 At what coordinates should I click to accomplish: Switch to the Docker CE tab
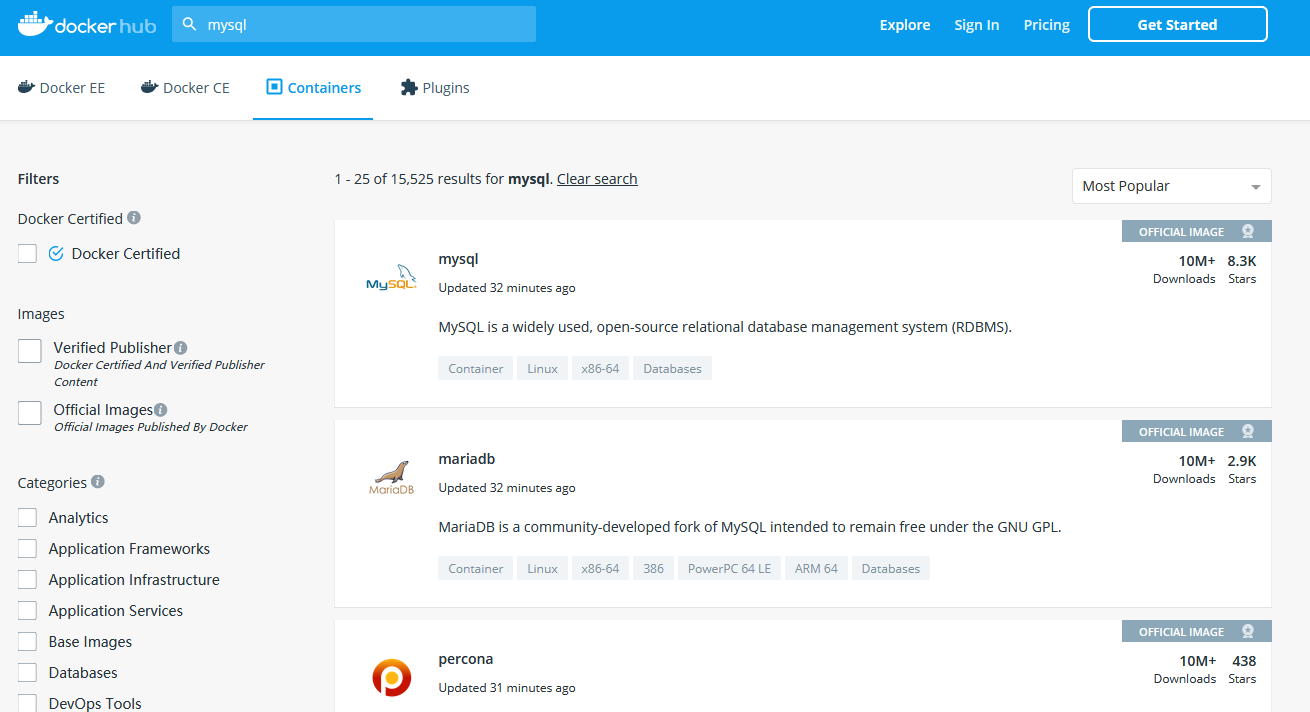click(185, 88)
